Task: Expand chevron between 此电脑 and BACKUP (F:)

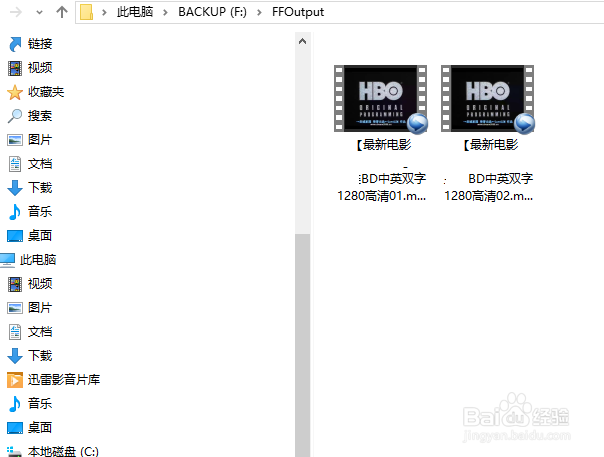Action: [165, 12]
